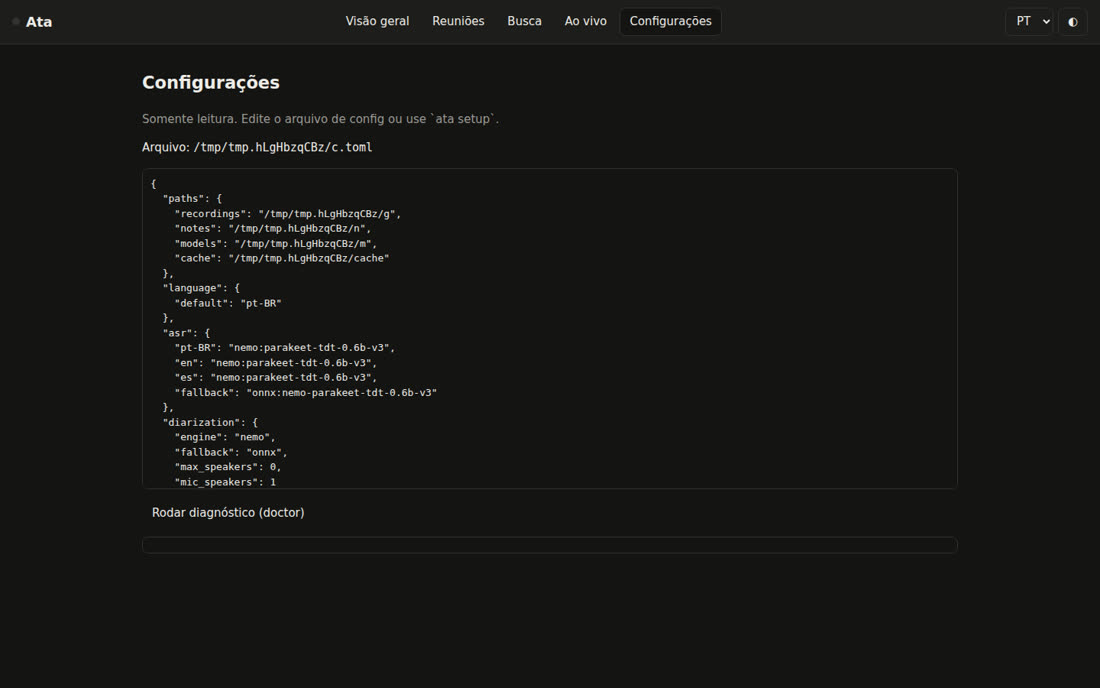
Task: Click the "Somente leitura" description text
Action: pos(320,119)
